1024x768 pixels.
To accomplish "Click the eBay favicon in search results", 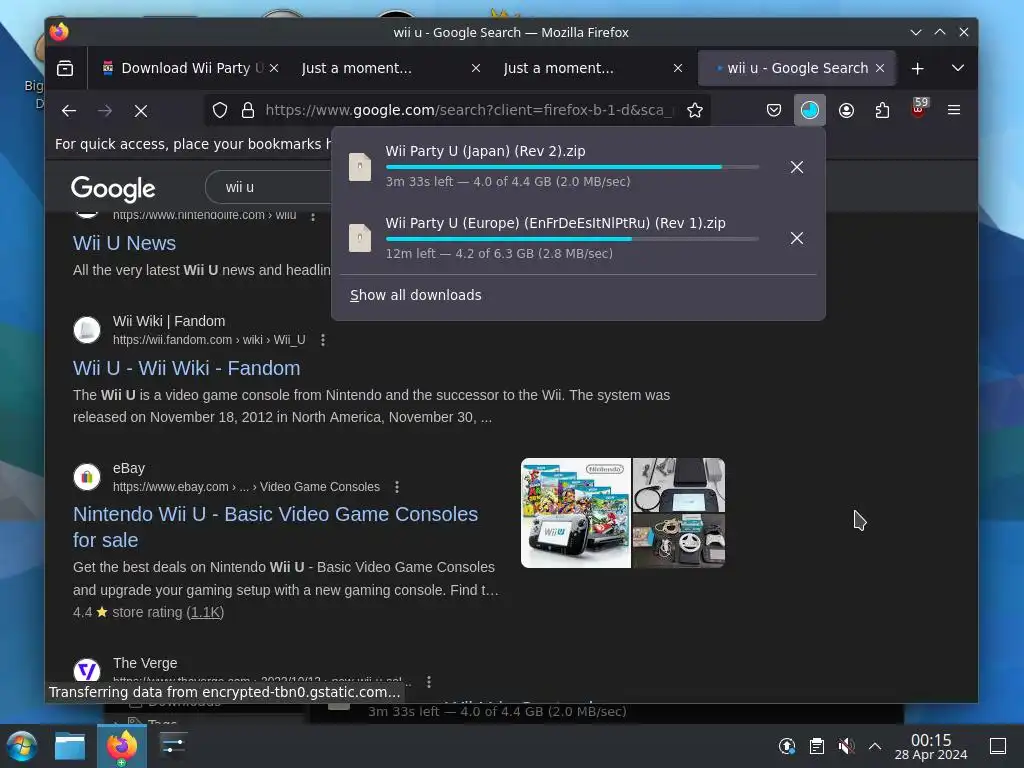I will click(87, 477).
